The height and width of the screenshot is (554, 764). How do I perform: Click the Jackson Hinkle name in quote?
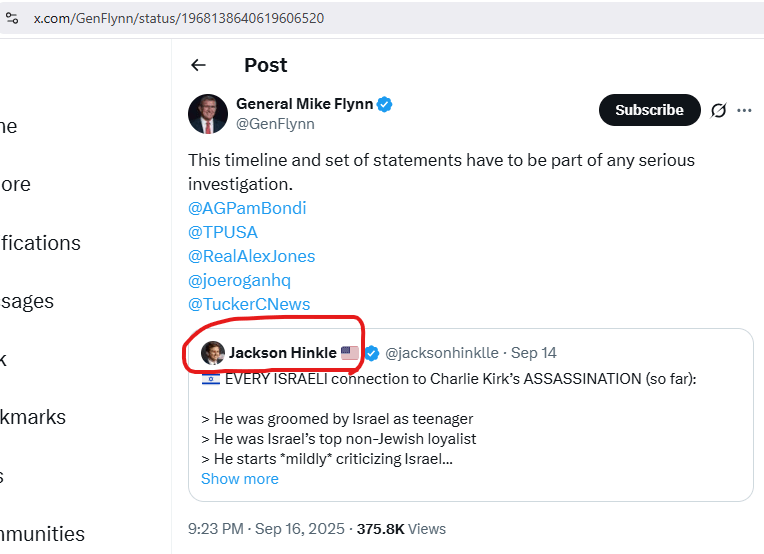point(282,352)
